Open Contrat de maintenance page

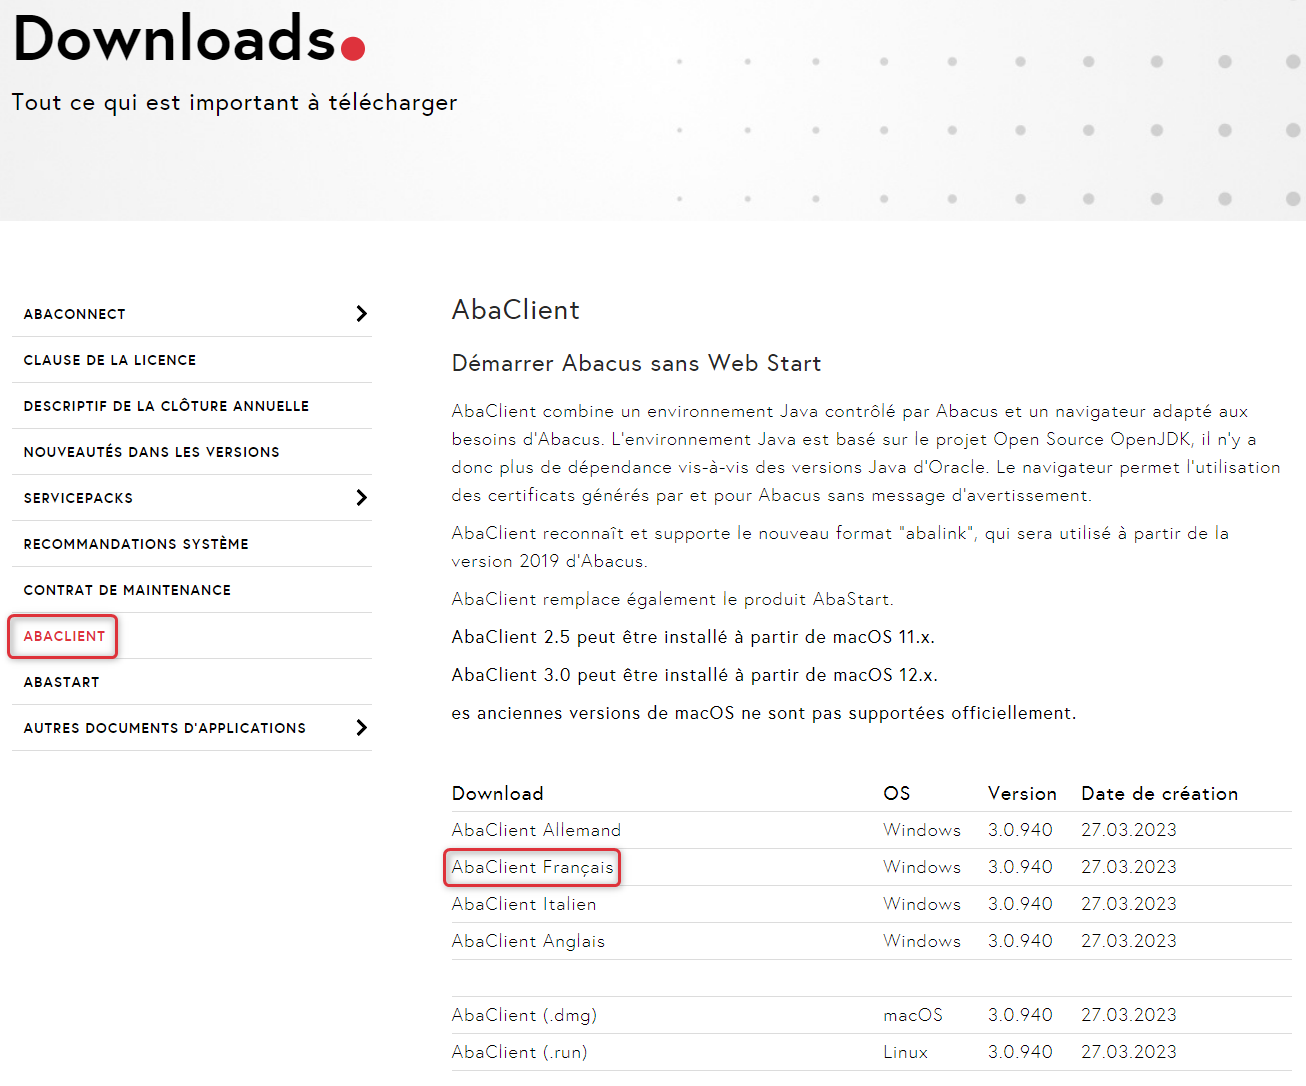(127, 590)
